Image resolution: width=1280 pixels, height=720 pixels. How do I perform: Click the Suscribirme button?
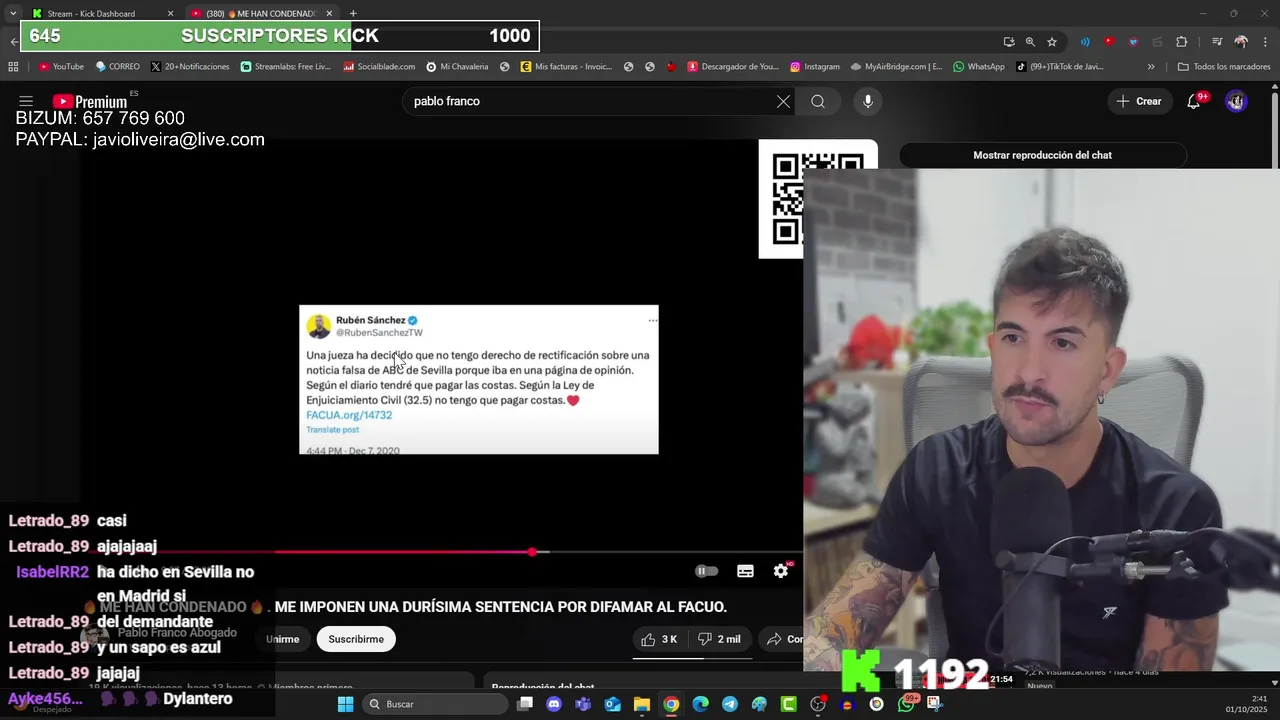pos(356,639)
